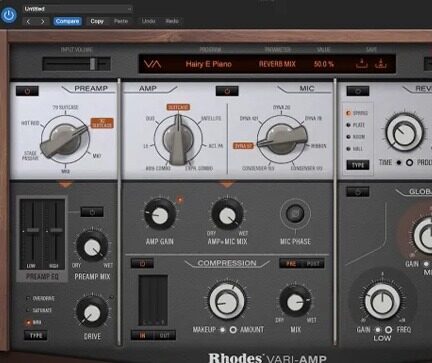Click the preamp selector knob
432x363 pixels.
(x=65, y=139)
